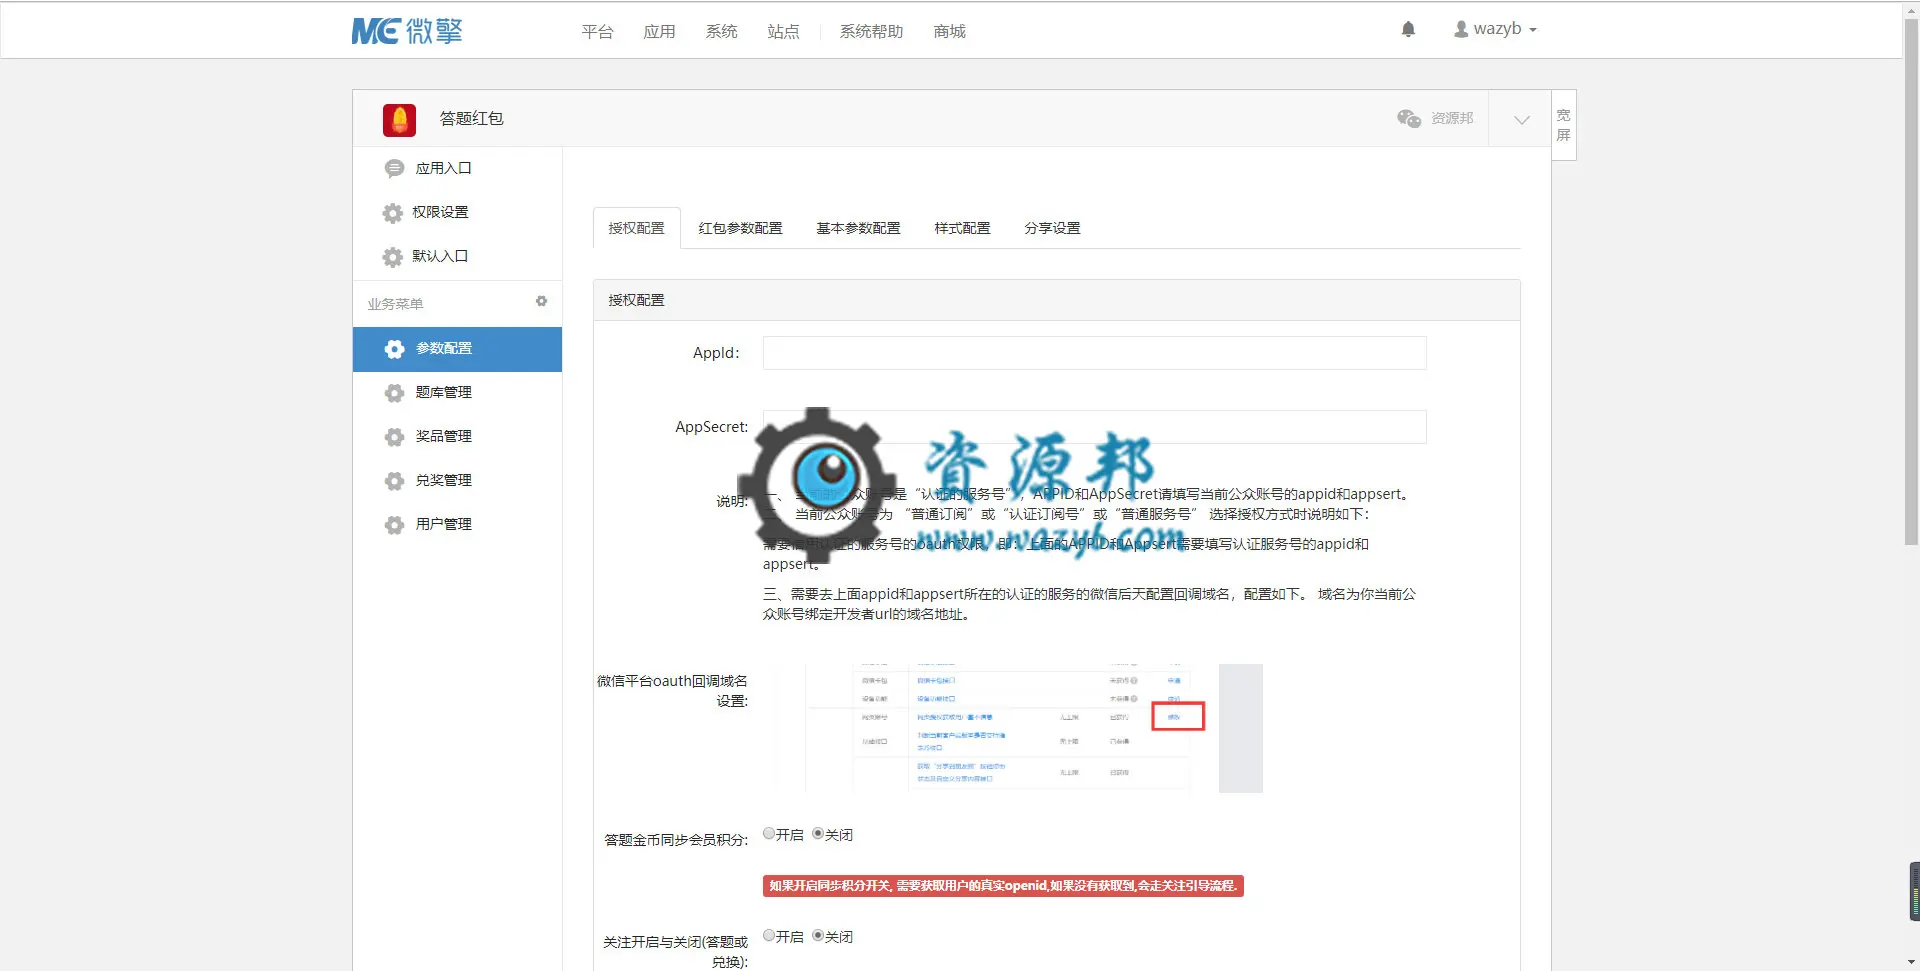This screenshot has height=971, width=1920.
Task: Open 系统 in the top navigation
Action: point(721,31)
